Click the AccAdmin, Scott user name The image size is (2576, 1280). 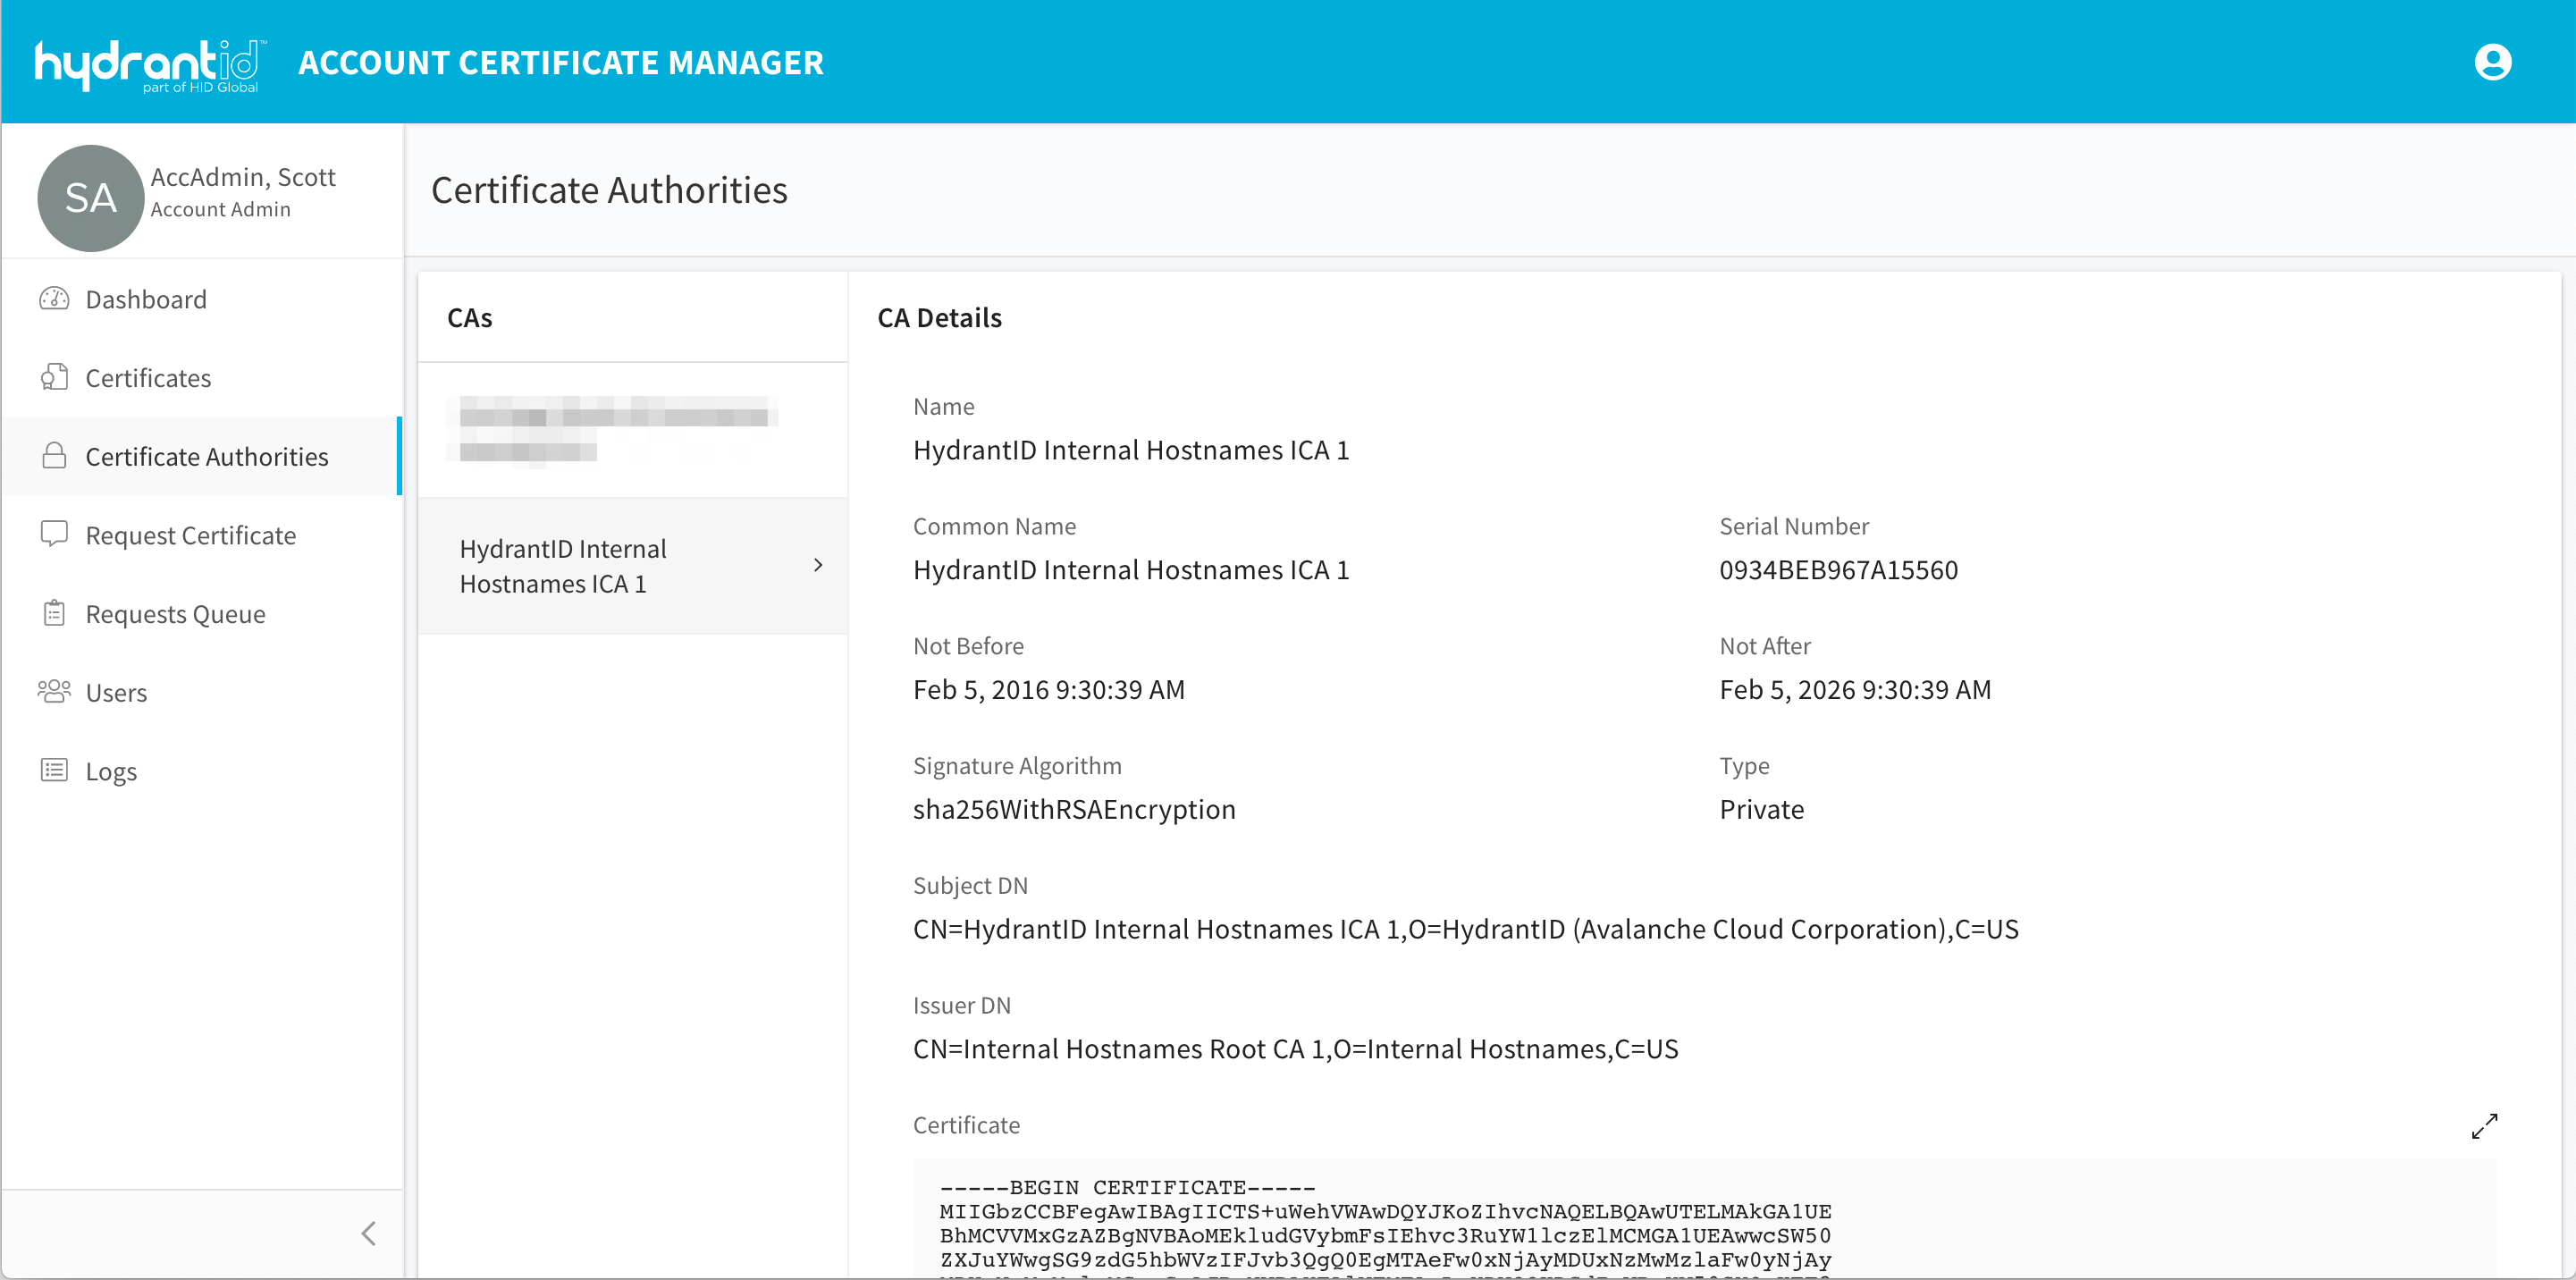pos(243,177)
